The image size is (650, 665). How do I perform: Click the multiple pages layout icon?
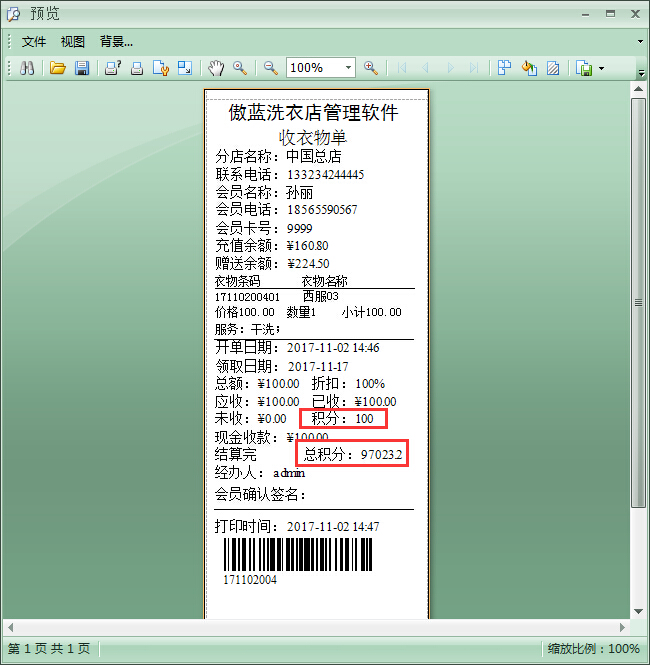click(x=505, y=68)
